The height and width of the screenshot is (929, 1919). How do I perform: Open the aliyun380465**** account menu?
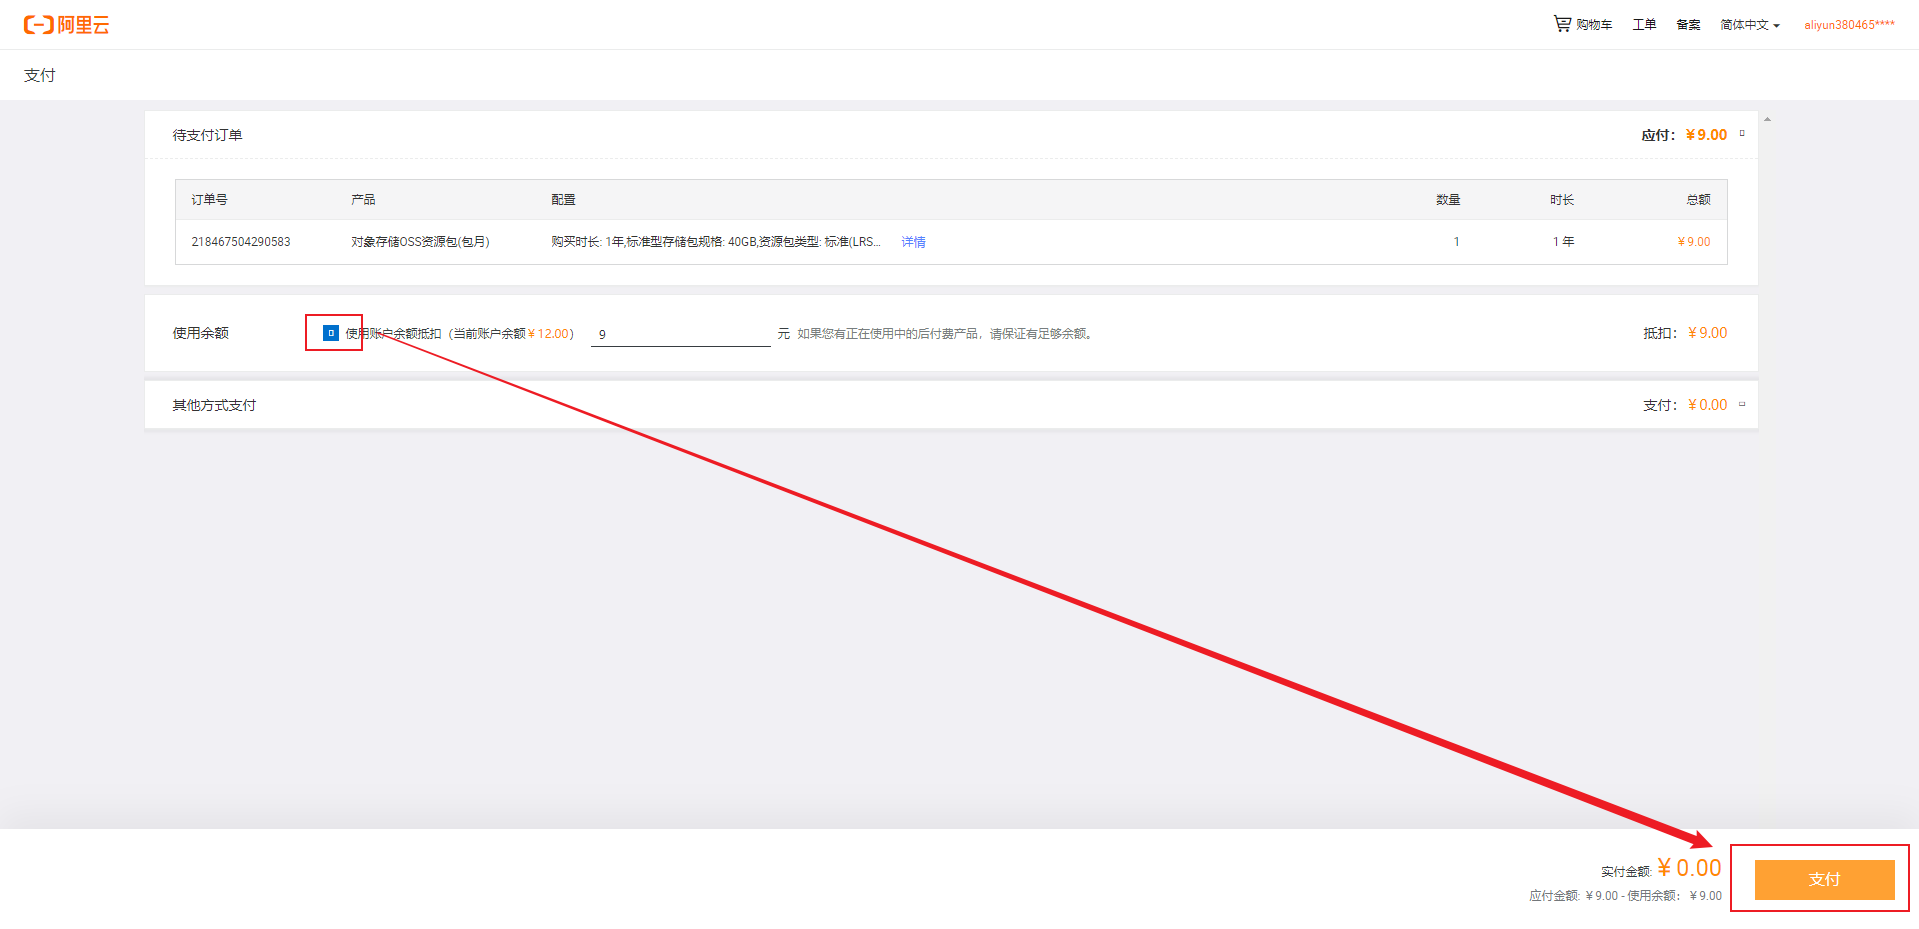[x=1849, y=24]
